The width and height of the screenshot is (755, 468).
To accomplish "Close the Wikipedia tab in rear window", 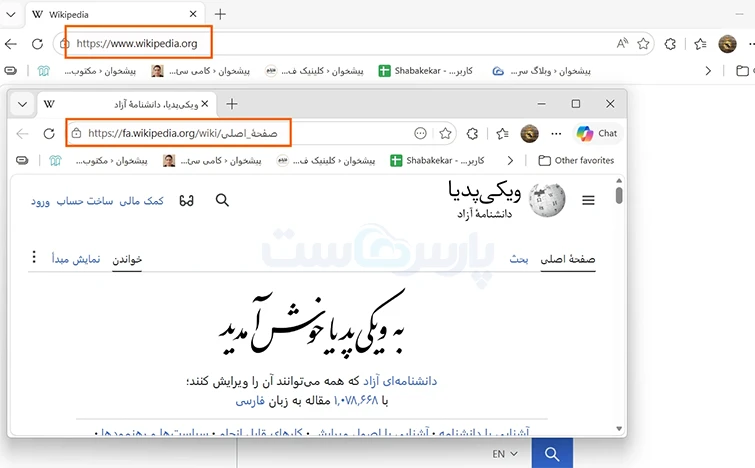I will pyautogui.click(x=193, y=14).
